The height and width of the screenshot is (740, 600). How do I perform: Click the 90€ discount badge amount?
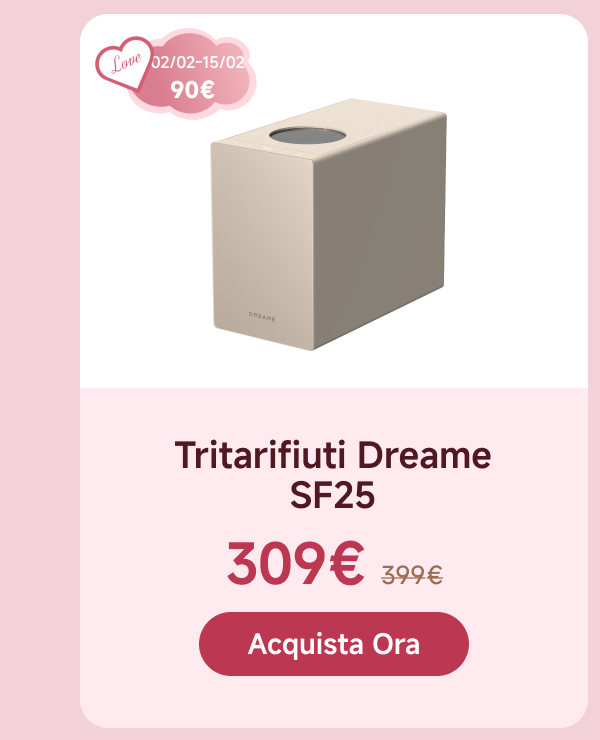coord(192,89)
